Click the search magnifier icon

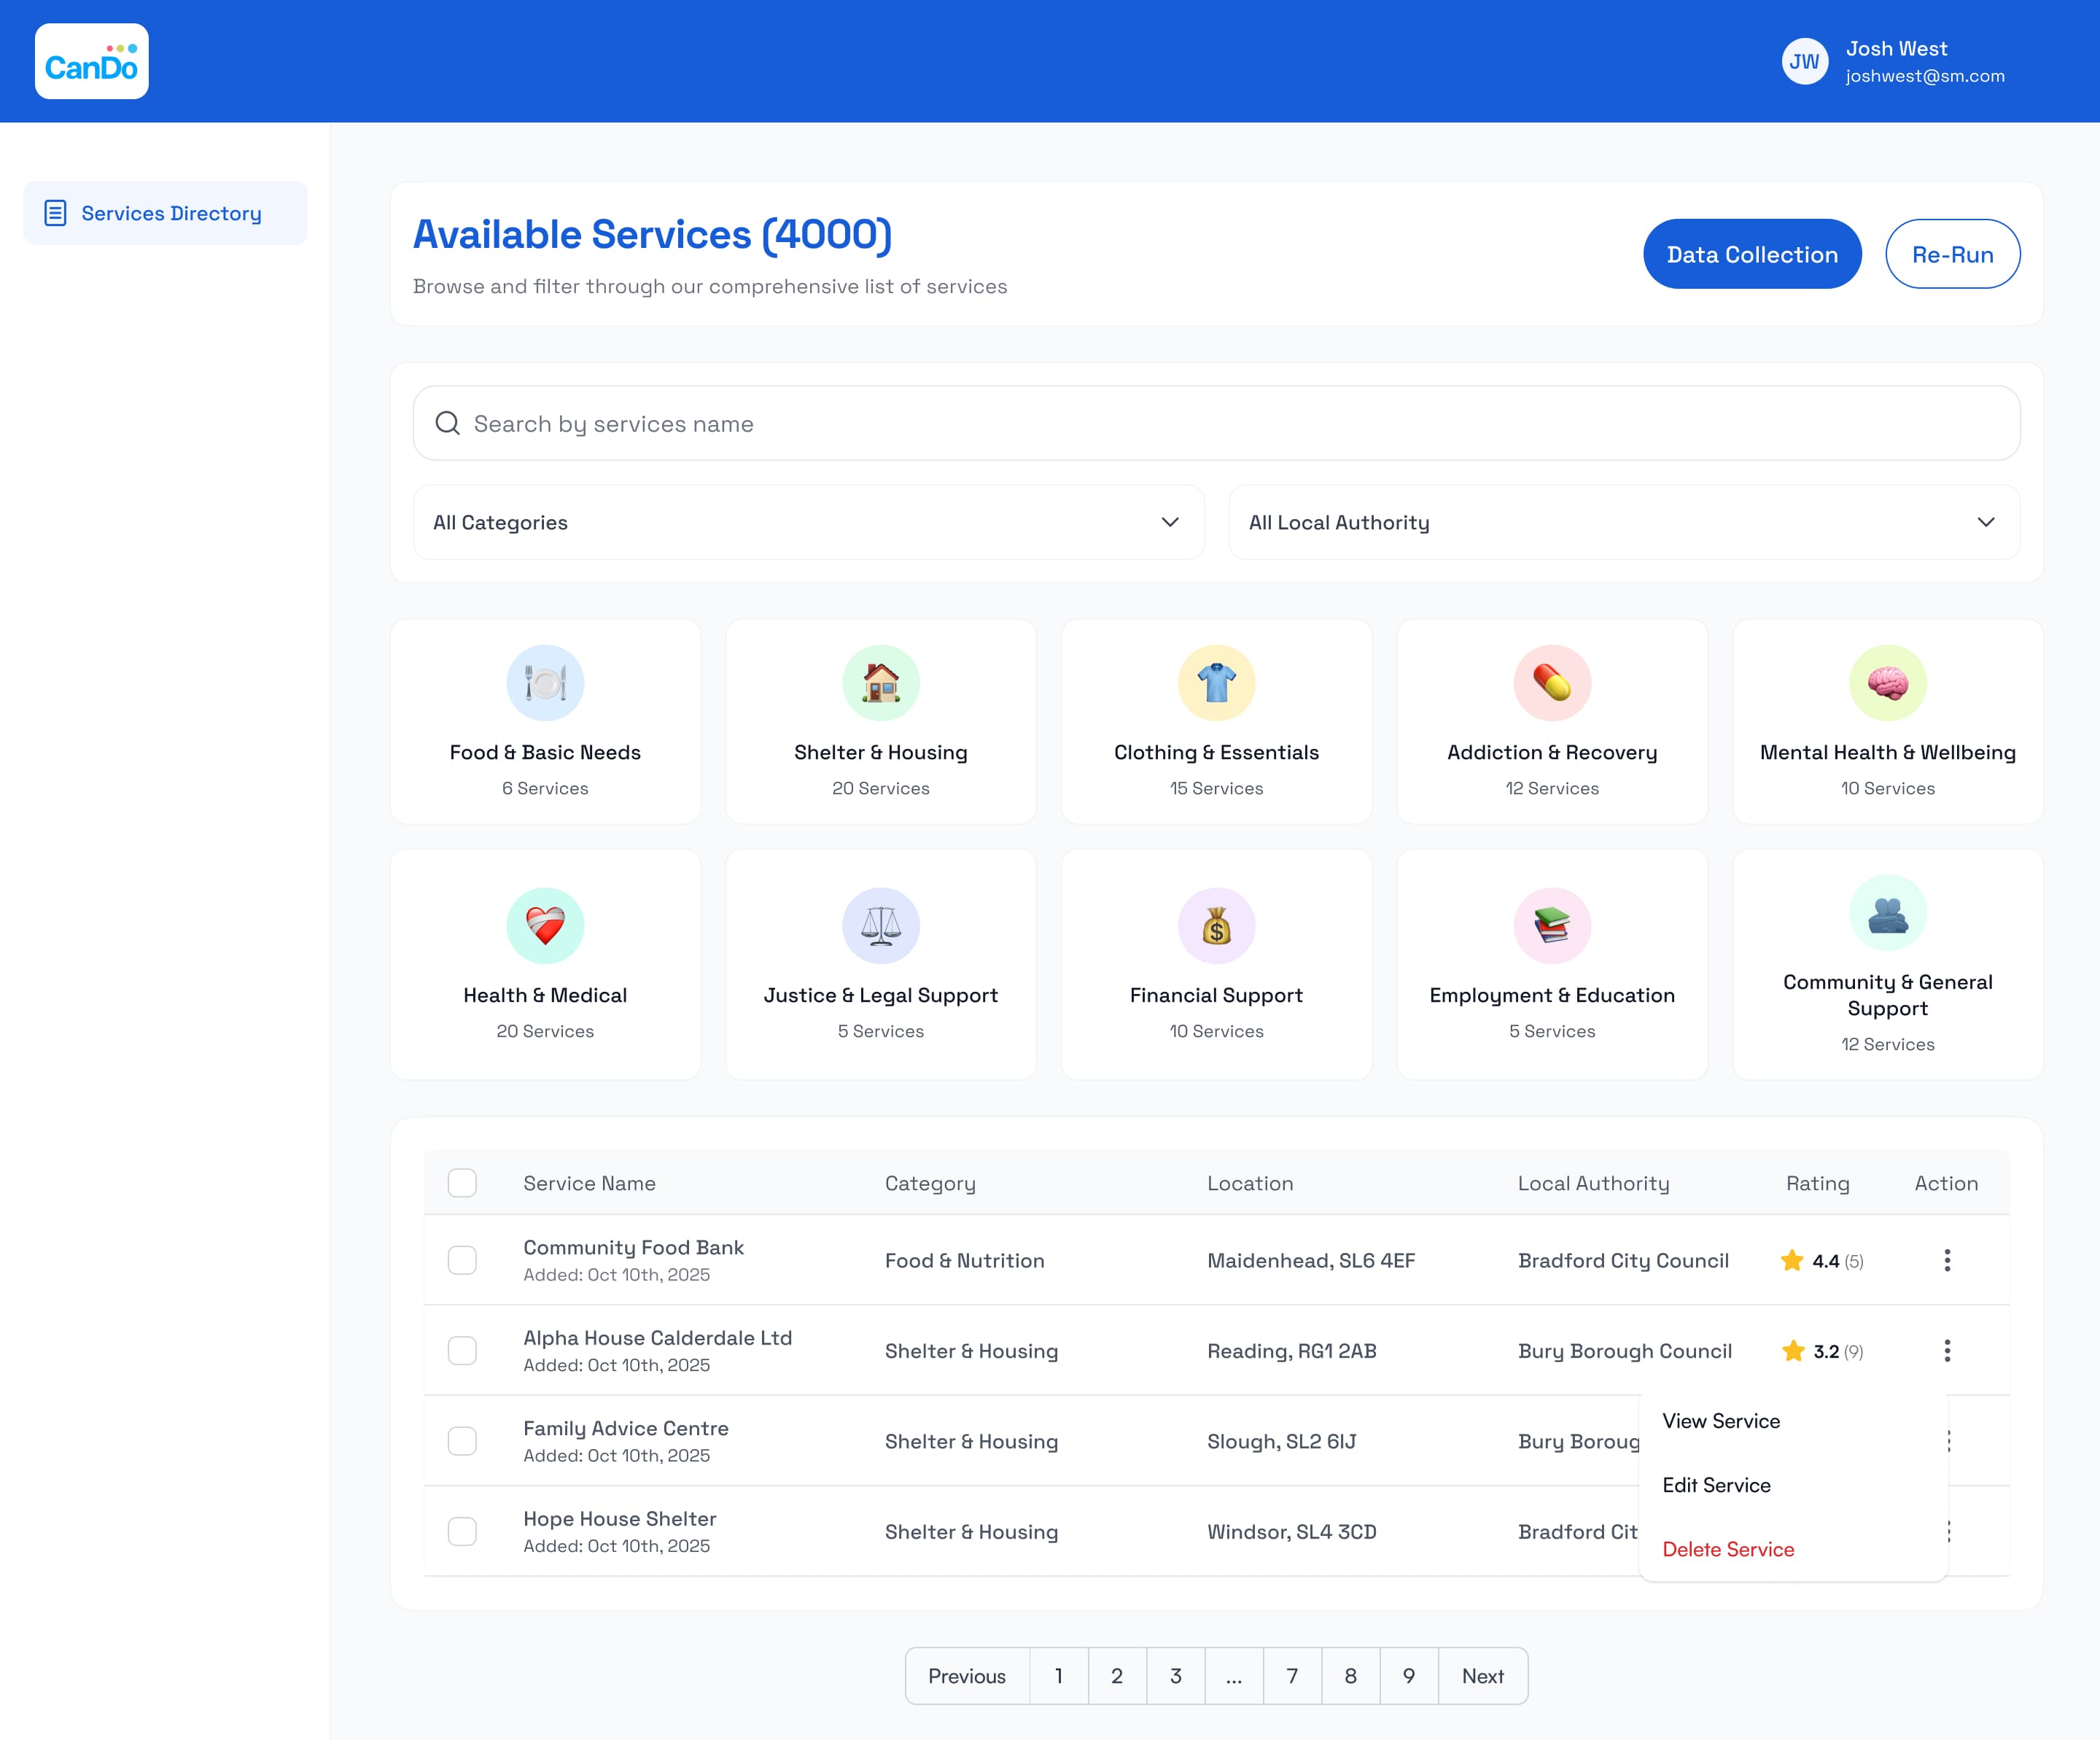tap(448, 424)
